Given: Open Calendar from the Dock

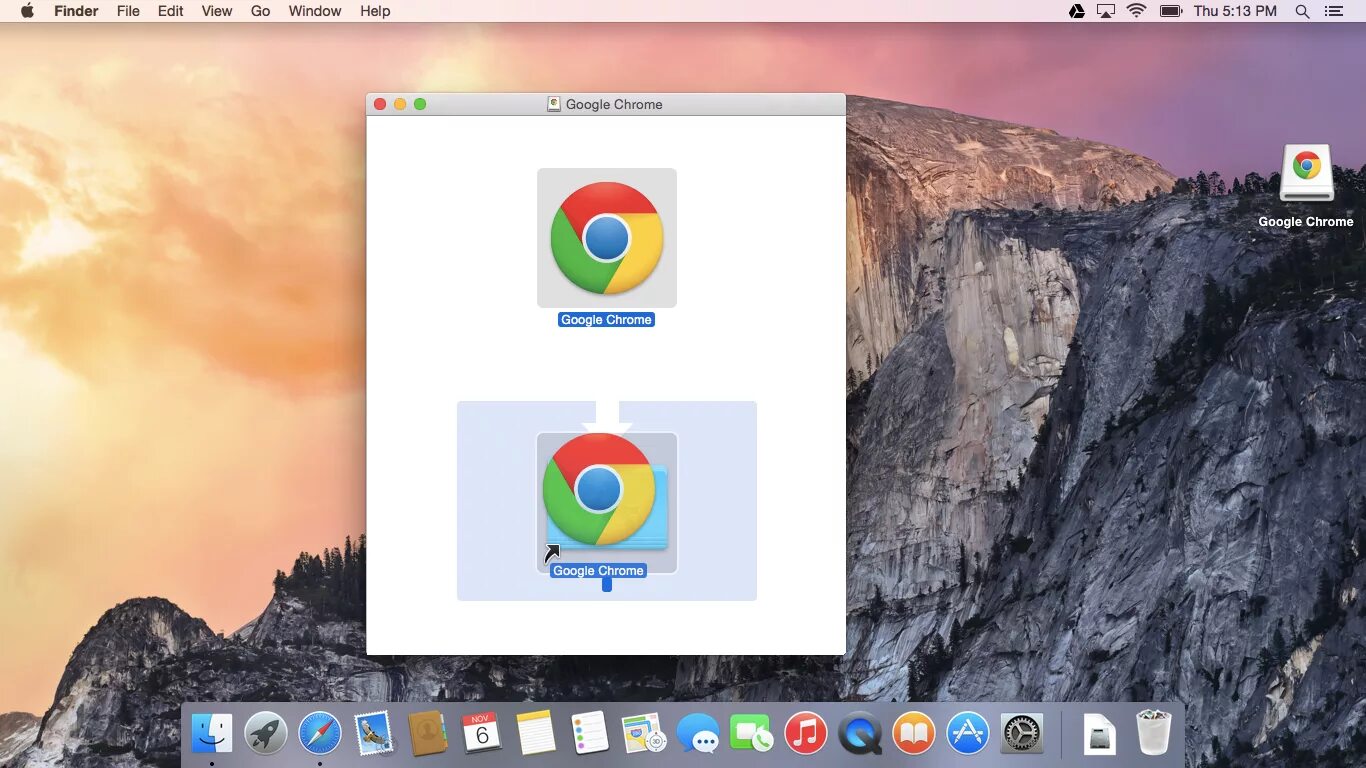Looking at the screenshot, I should pos(482,734).
